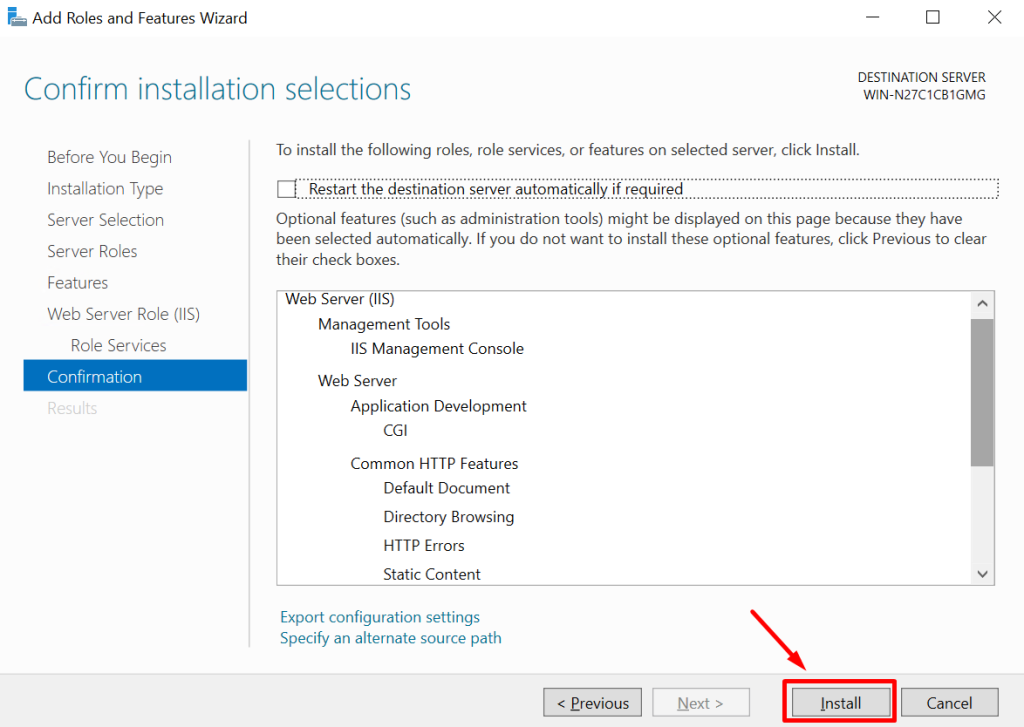Enable automatic restart of destination server
Viewport: 1024px width, 727px height.
(288, 189)
